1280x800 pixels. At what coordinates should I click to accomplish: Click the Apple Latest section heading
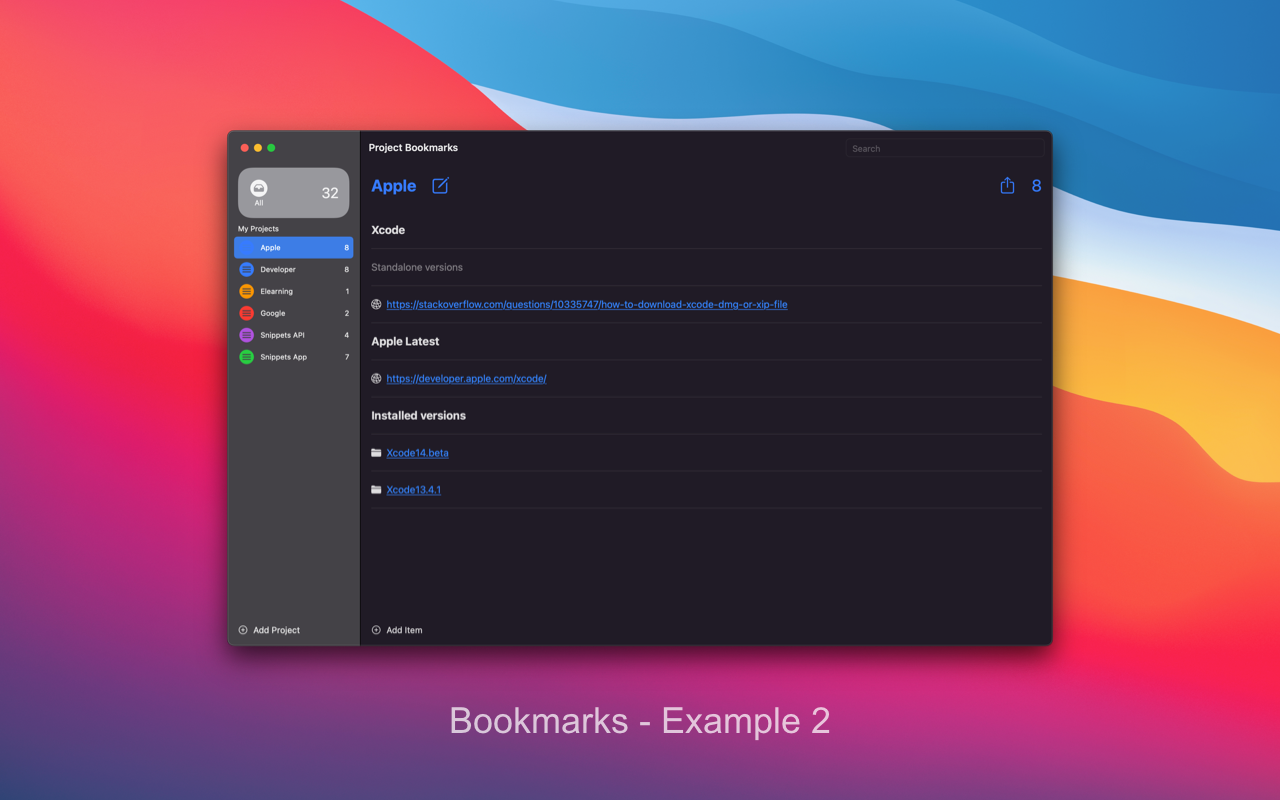pyautogui.click(x=405, y=341)
